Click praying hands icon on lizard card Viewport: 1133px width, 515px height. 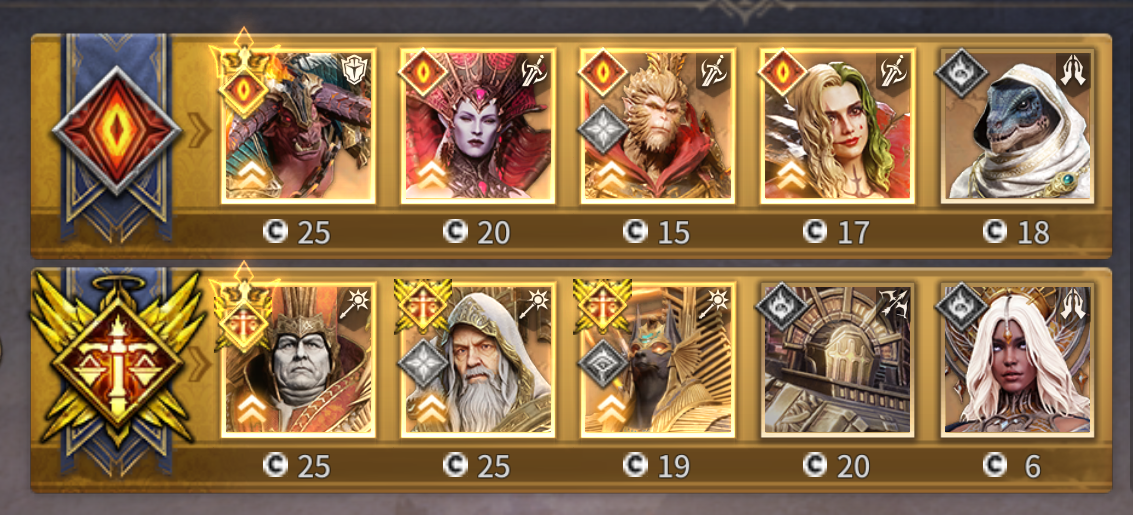pyautogui.click(x=1073, y=69)
